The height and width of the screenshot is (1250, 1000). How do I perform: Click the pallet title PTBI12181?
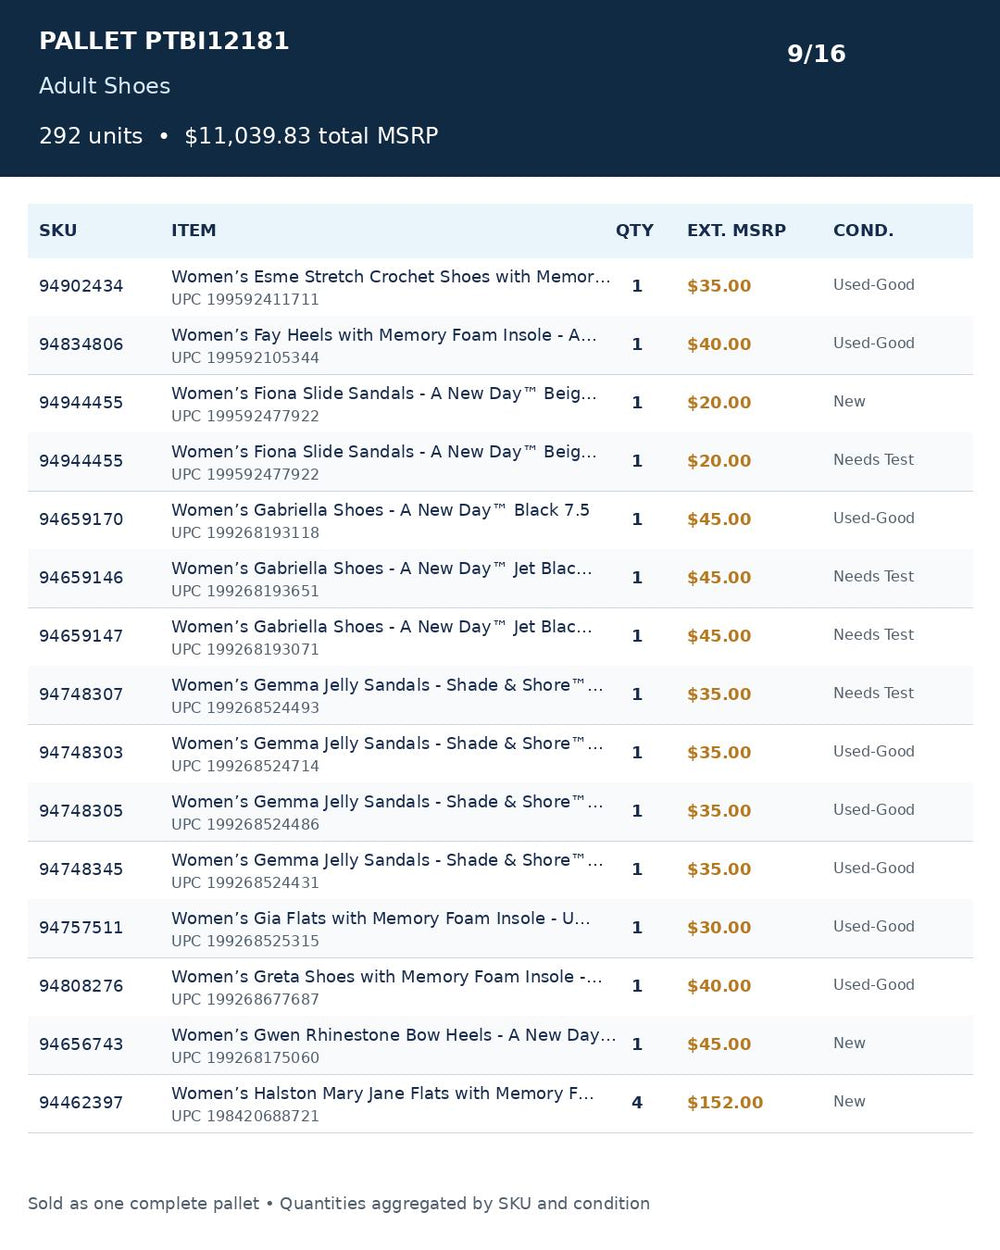tap(164, 41)
